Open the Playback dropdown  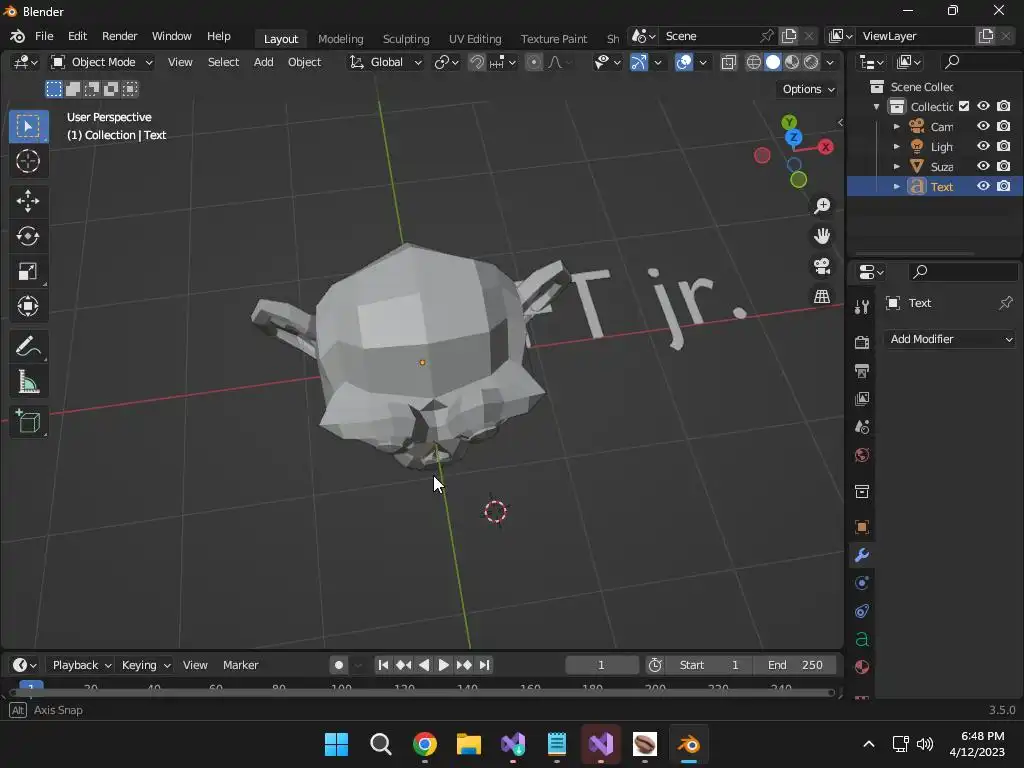tap(81, 665)
